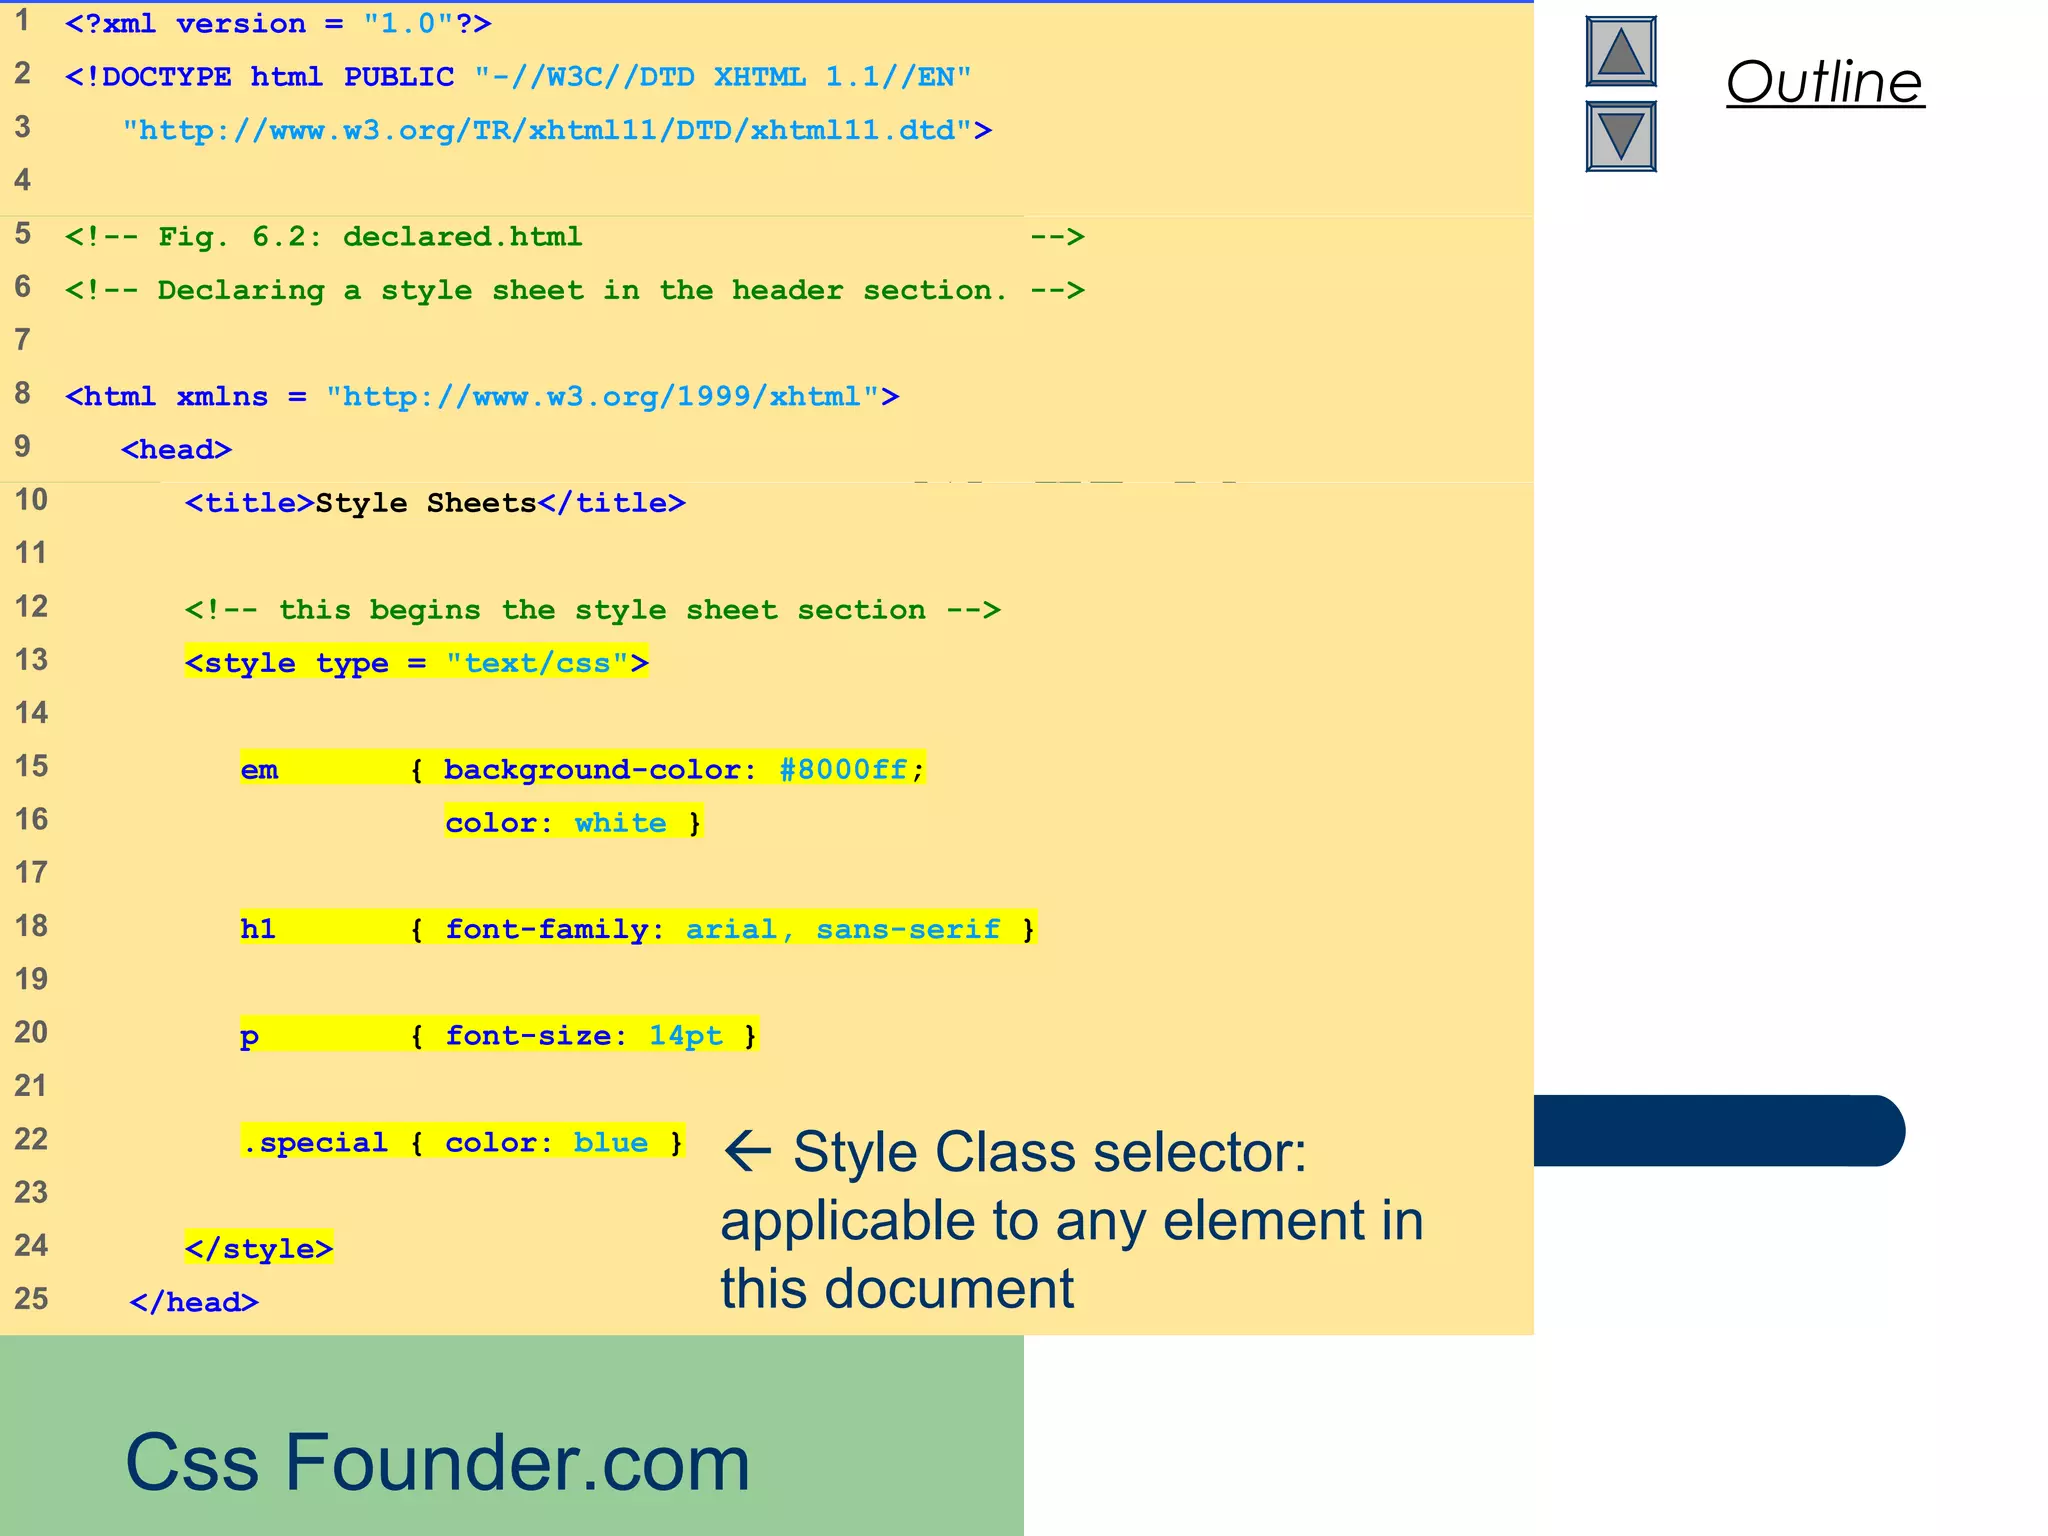Image resolution: width=2048 pixels, height=1536 pixels.
Task: Click the p font-size 14pt rule
Action: [499, 1035]
